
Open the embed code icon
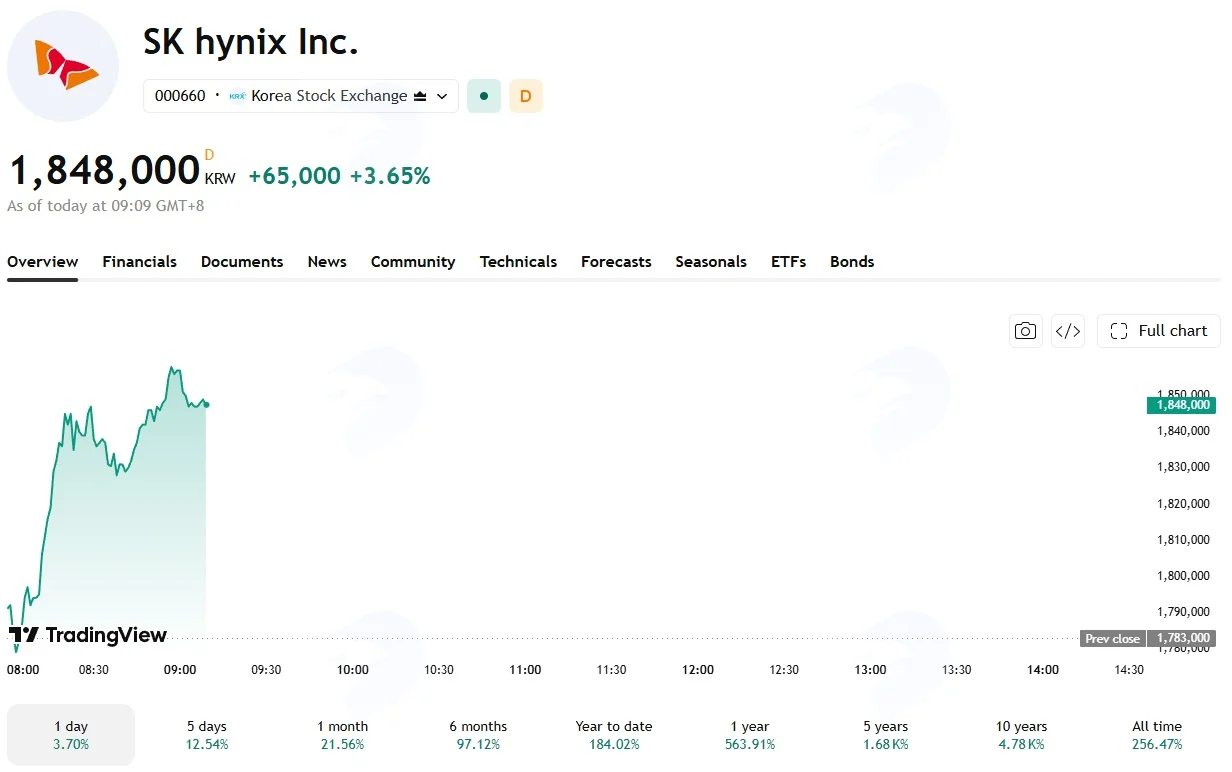tap(1068, 331)
